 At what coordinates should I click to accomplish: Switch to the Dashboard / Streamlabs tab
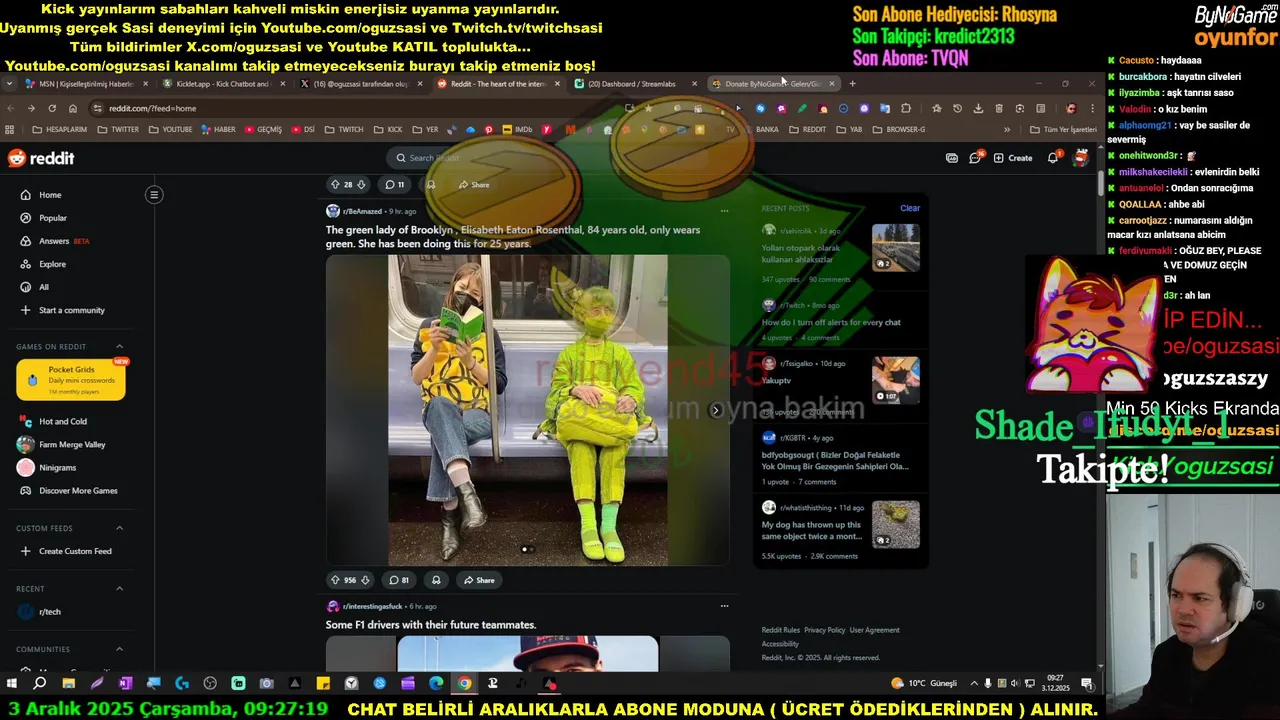(x=636, y=84)
